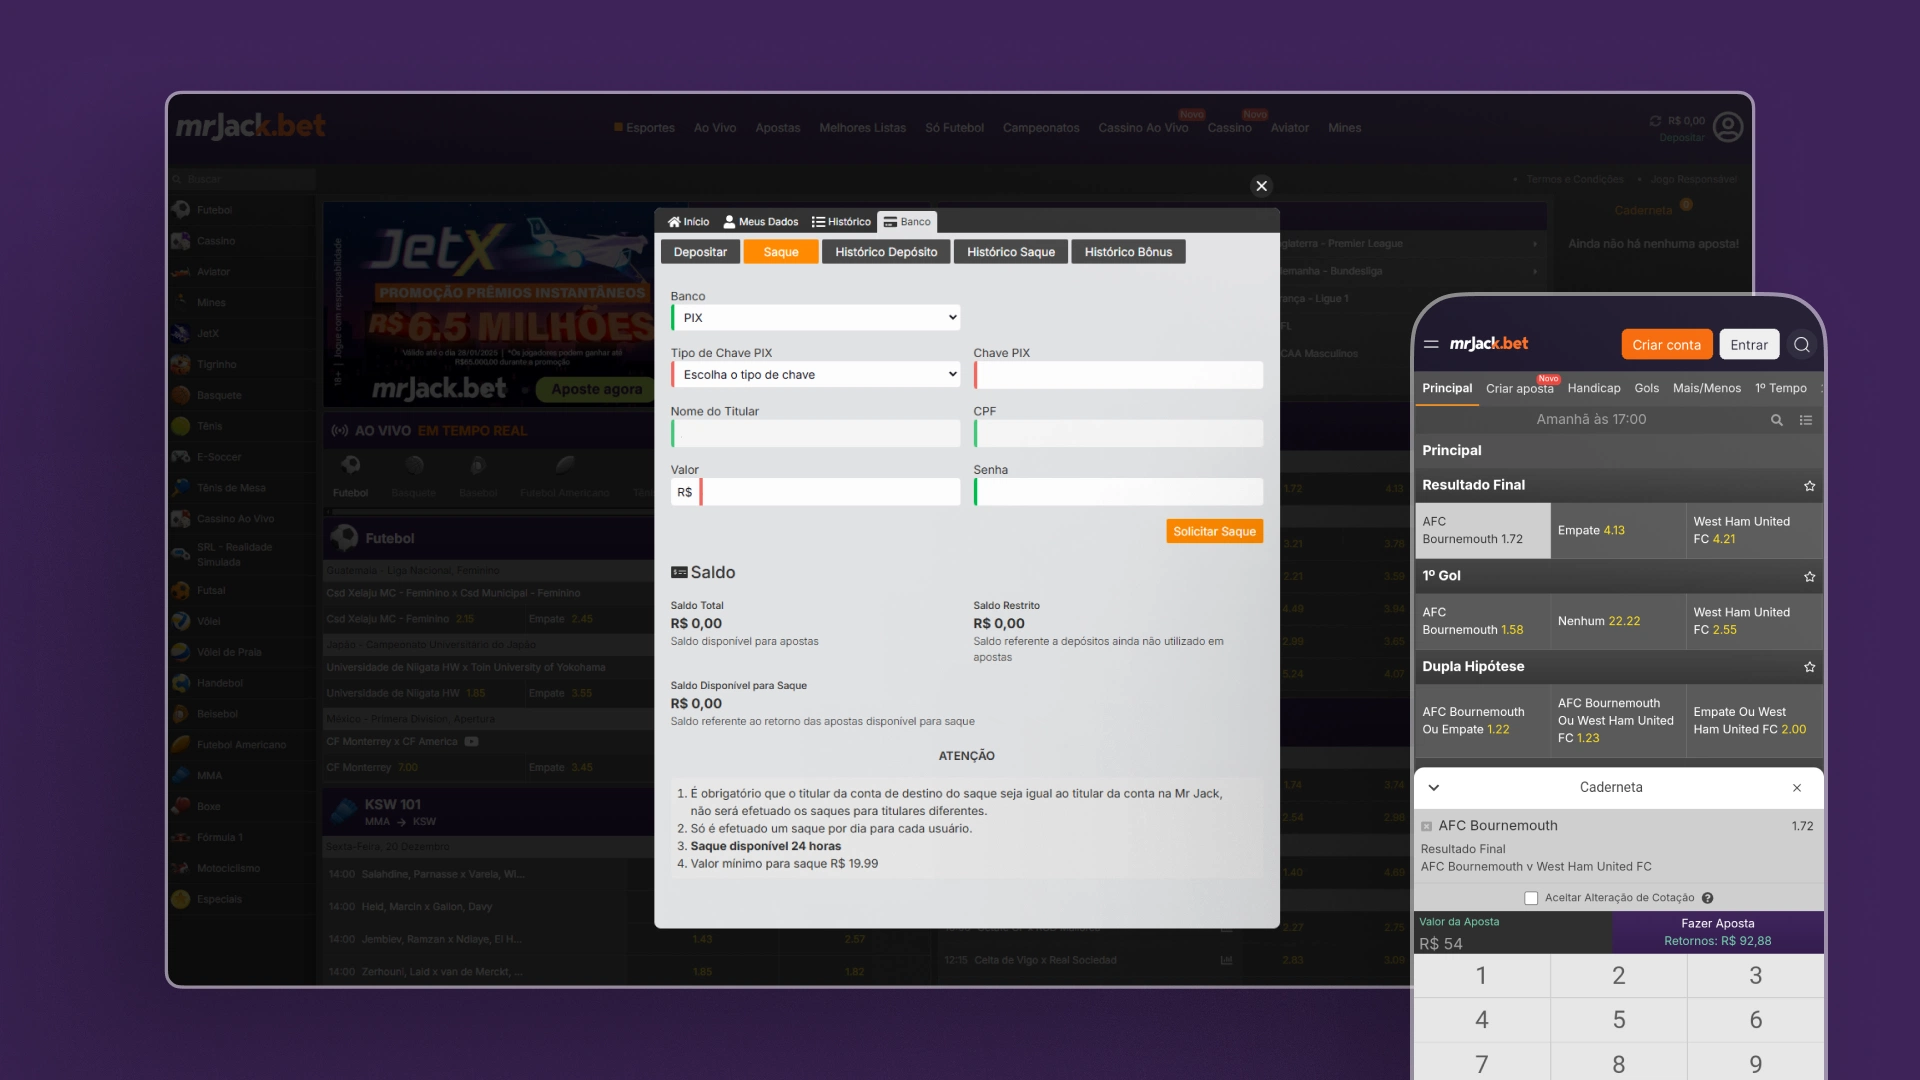Click the balance refresh icon

coord(1655,121)
